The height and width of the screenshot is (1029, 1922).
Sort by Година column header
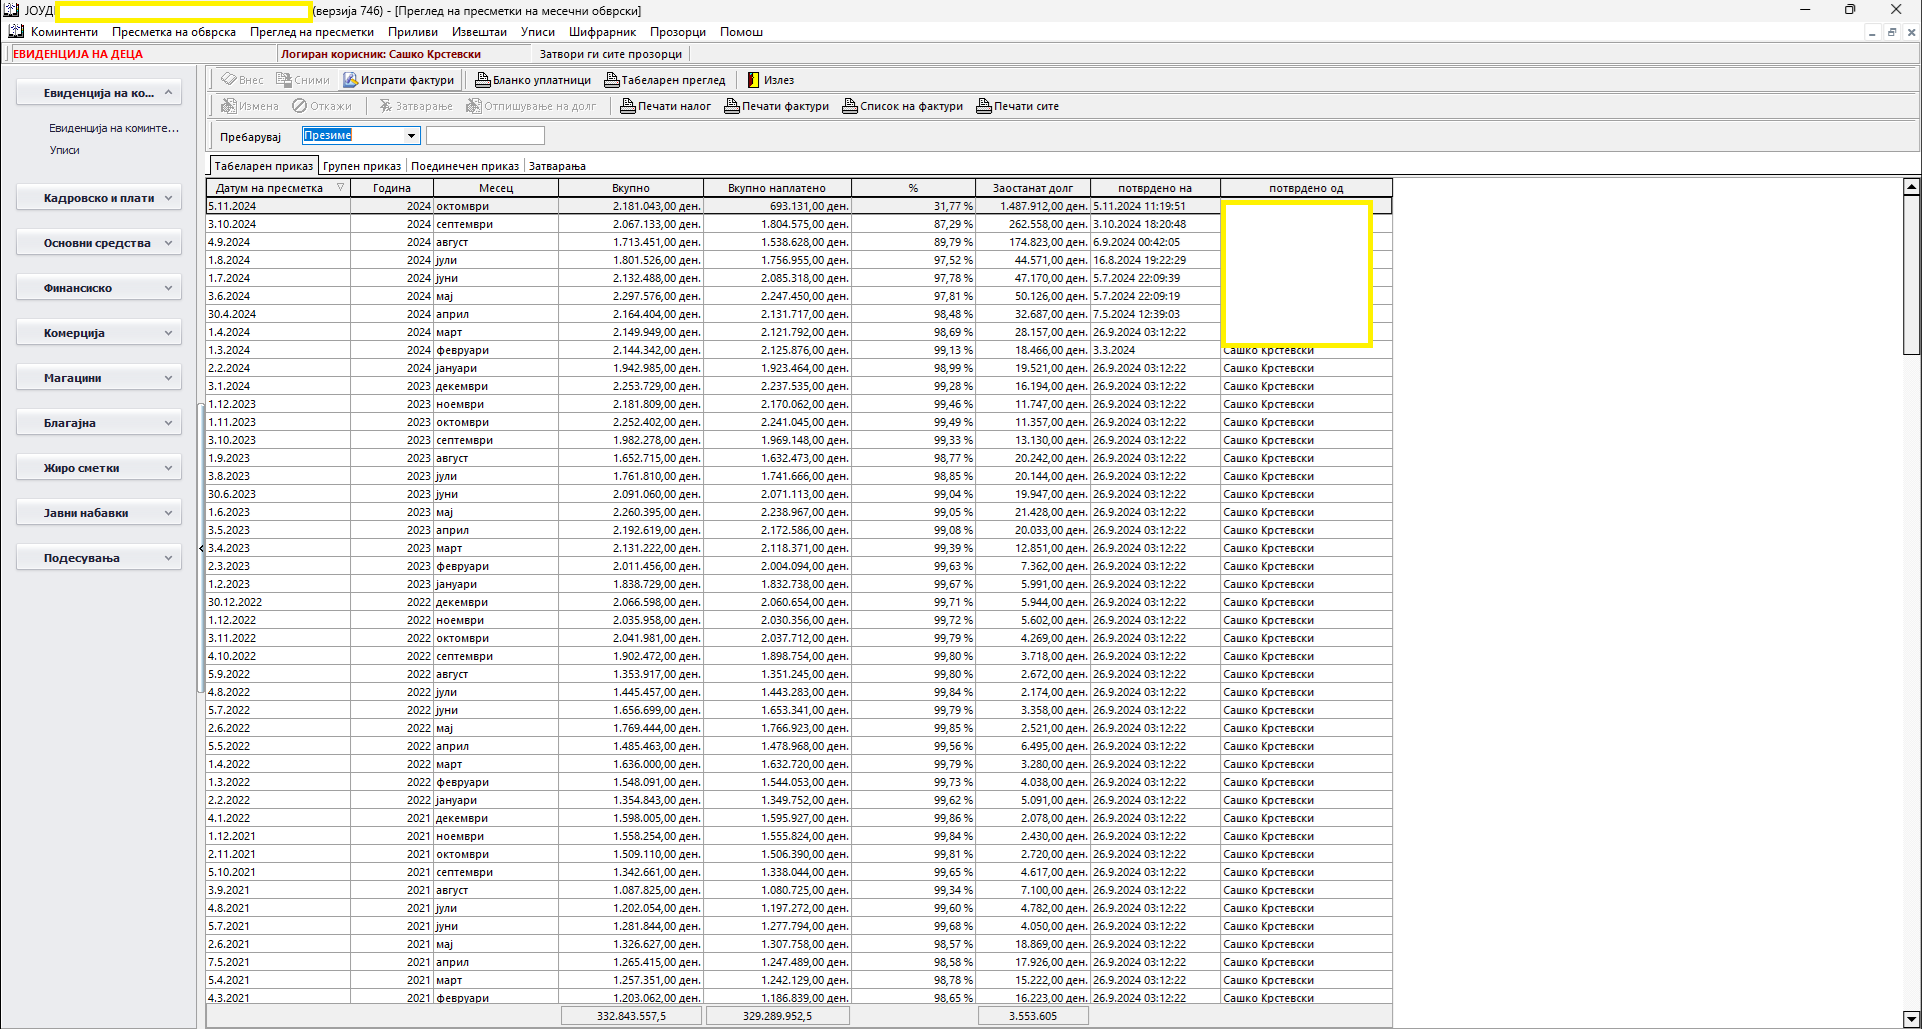tap(392, 188)
